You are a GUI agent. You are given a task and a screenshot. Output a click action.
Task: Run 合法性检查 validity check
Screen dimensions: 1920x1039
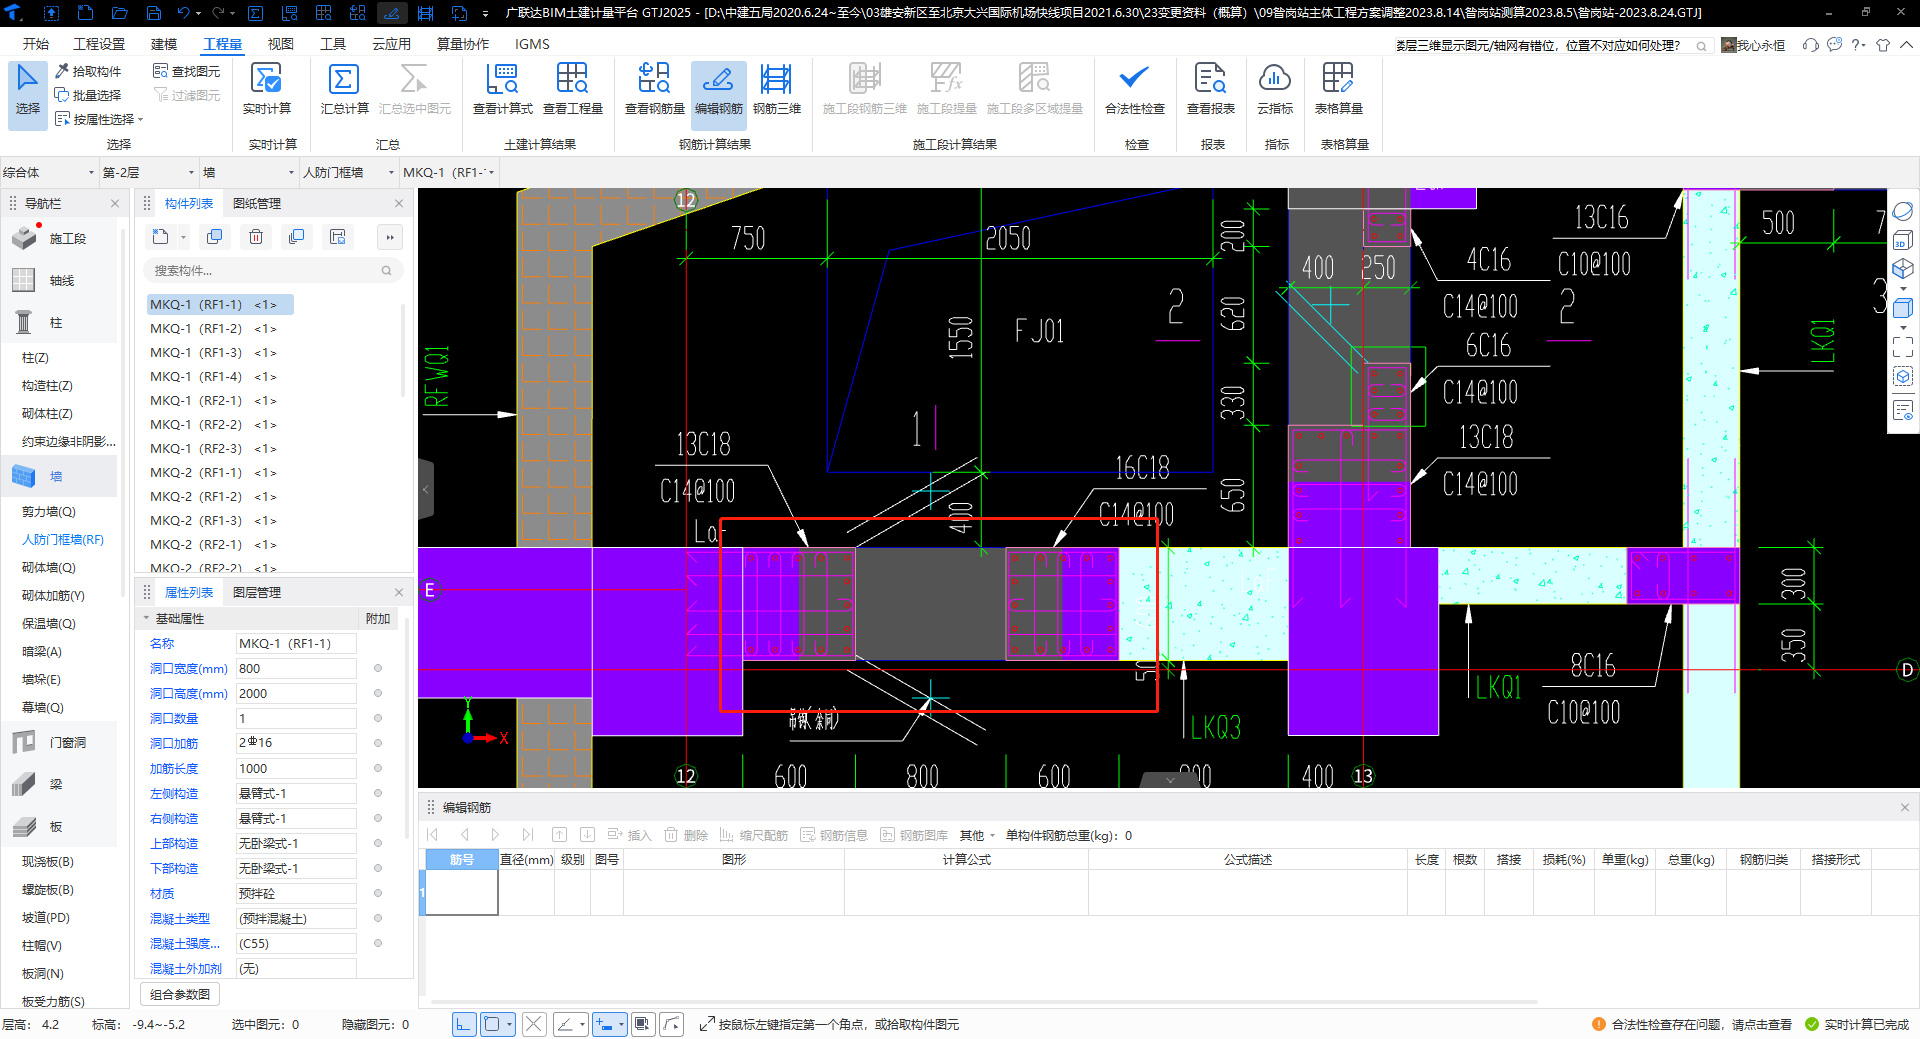1134,90
